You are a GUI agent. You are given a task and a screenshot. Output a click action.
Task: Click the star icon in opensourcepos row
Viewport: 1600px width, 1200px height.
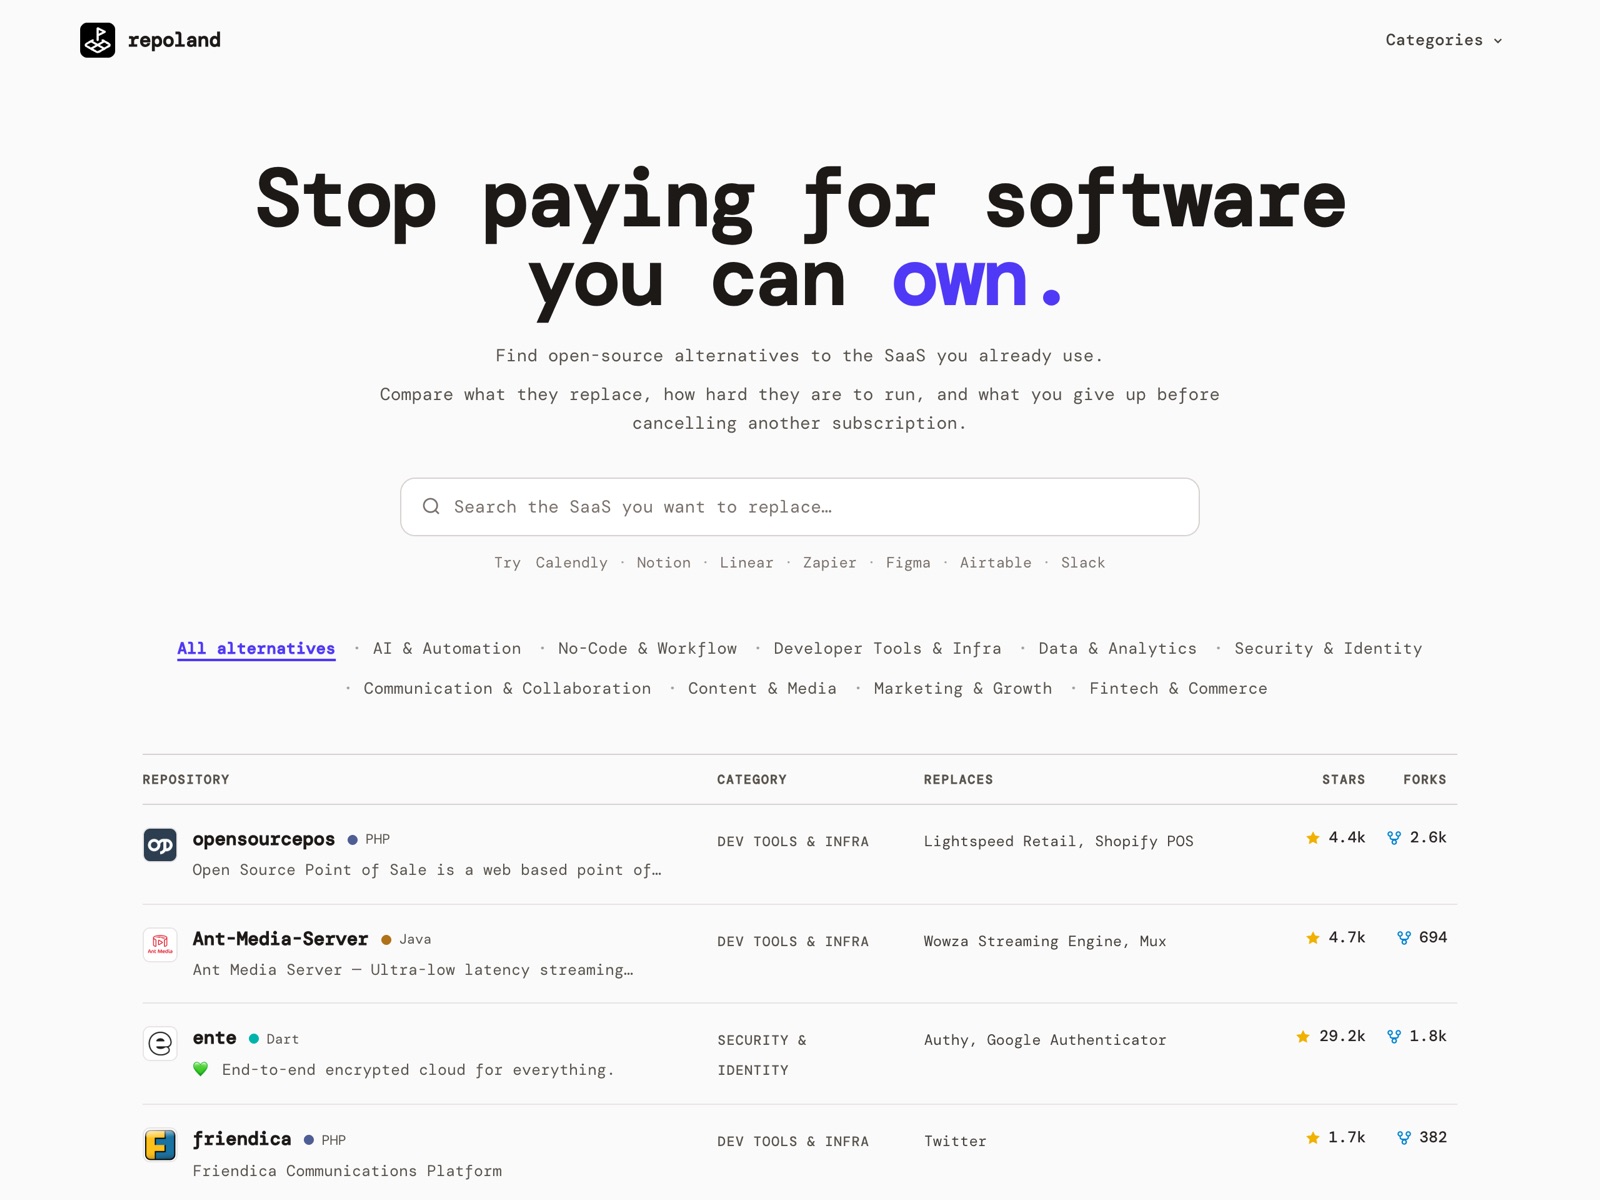tap(1313, 838)
